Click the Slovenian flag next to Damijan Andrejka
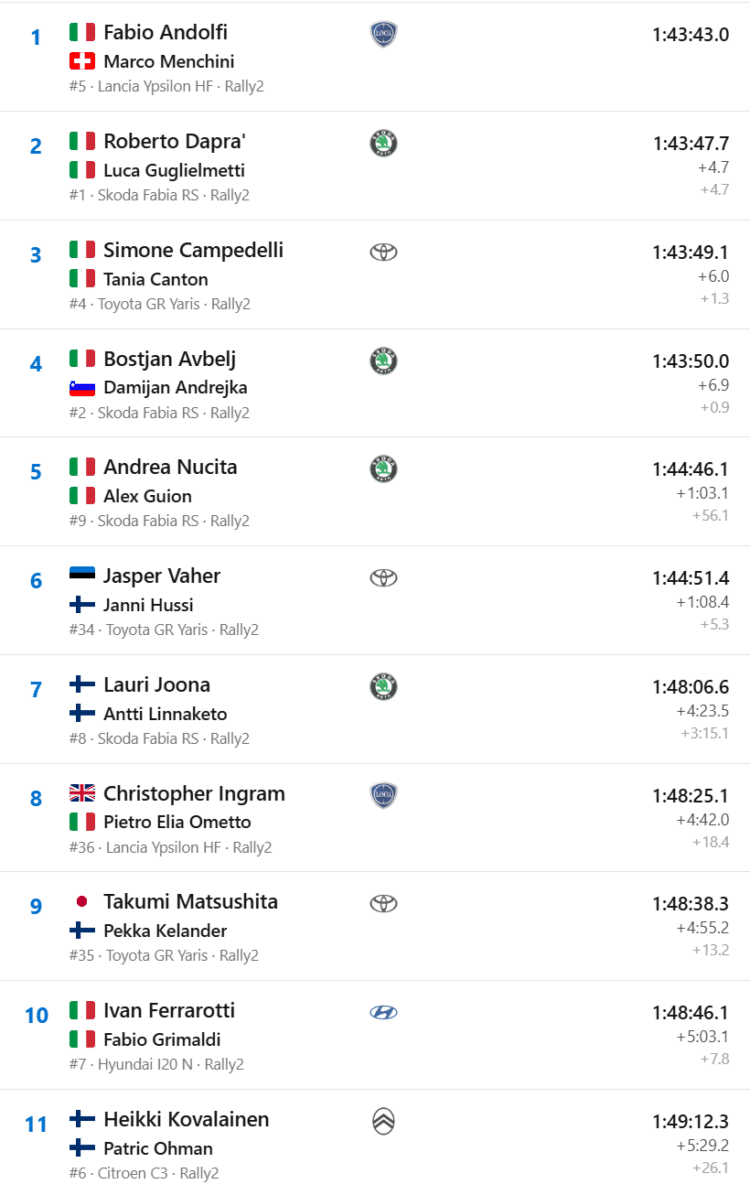This screenshot has height=1195, width=750. tap(82, 388)
